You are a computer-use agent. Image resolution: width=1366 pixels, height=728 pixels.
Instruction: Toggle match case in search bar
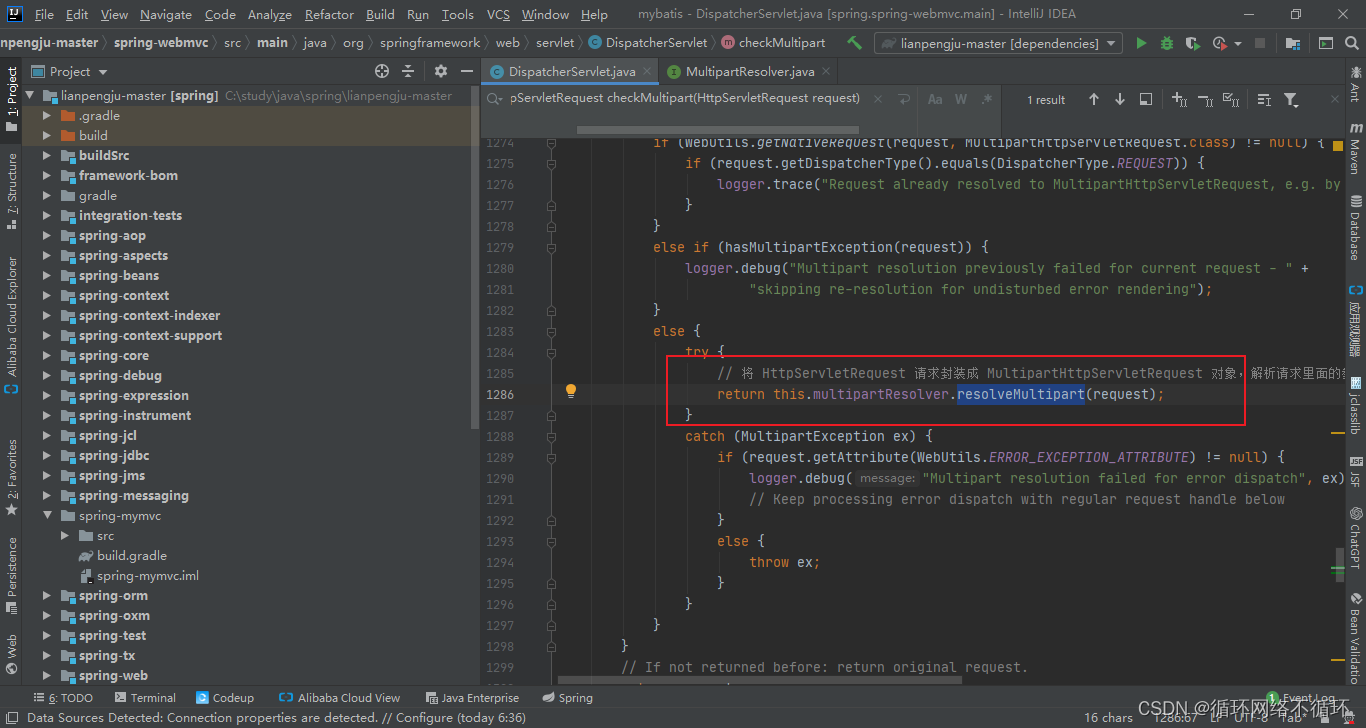935,99
